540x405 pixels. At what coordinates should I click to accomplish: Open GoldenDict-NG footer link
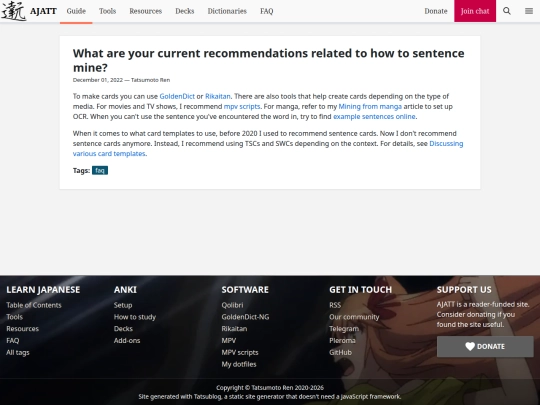tap(245, 317)
